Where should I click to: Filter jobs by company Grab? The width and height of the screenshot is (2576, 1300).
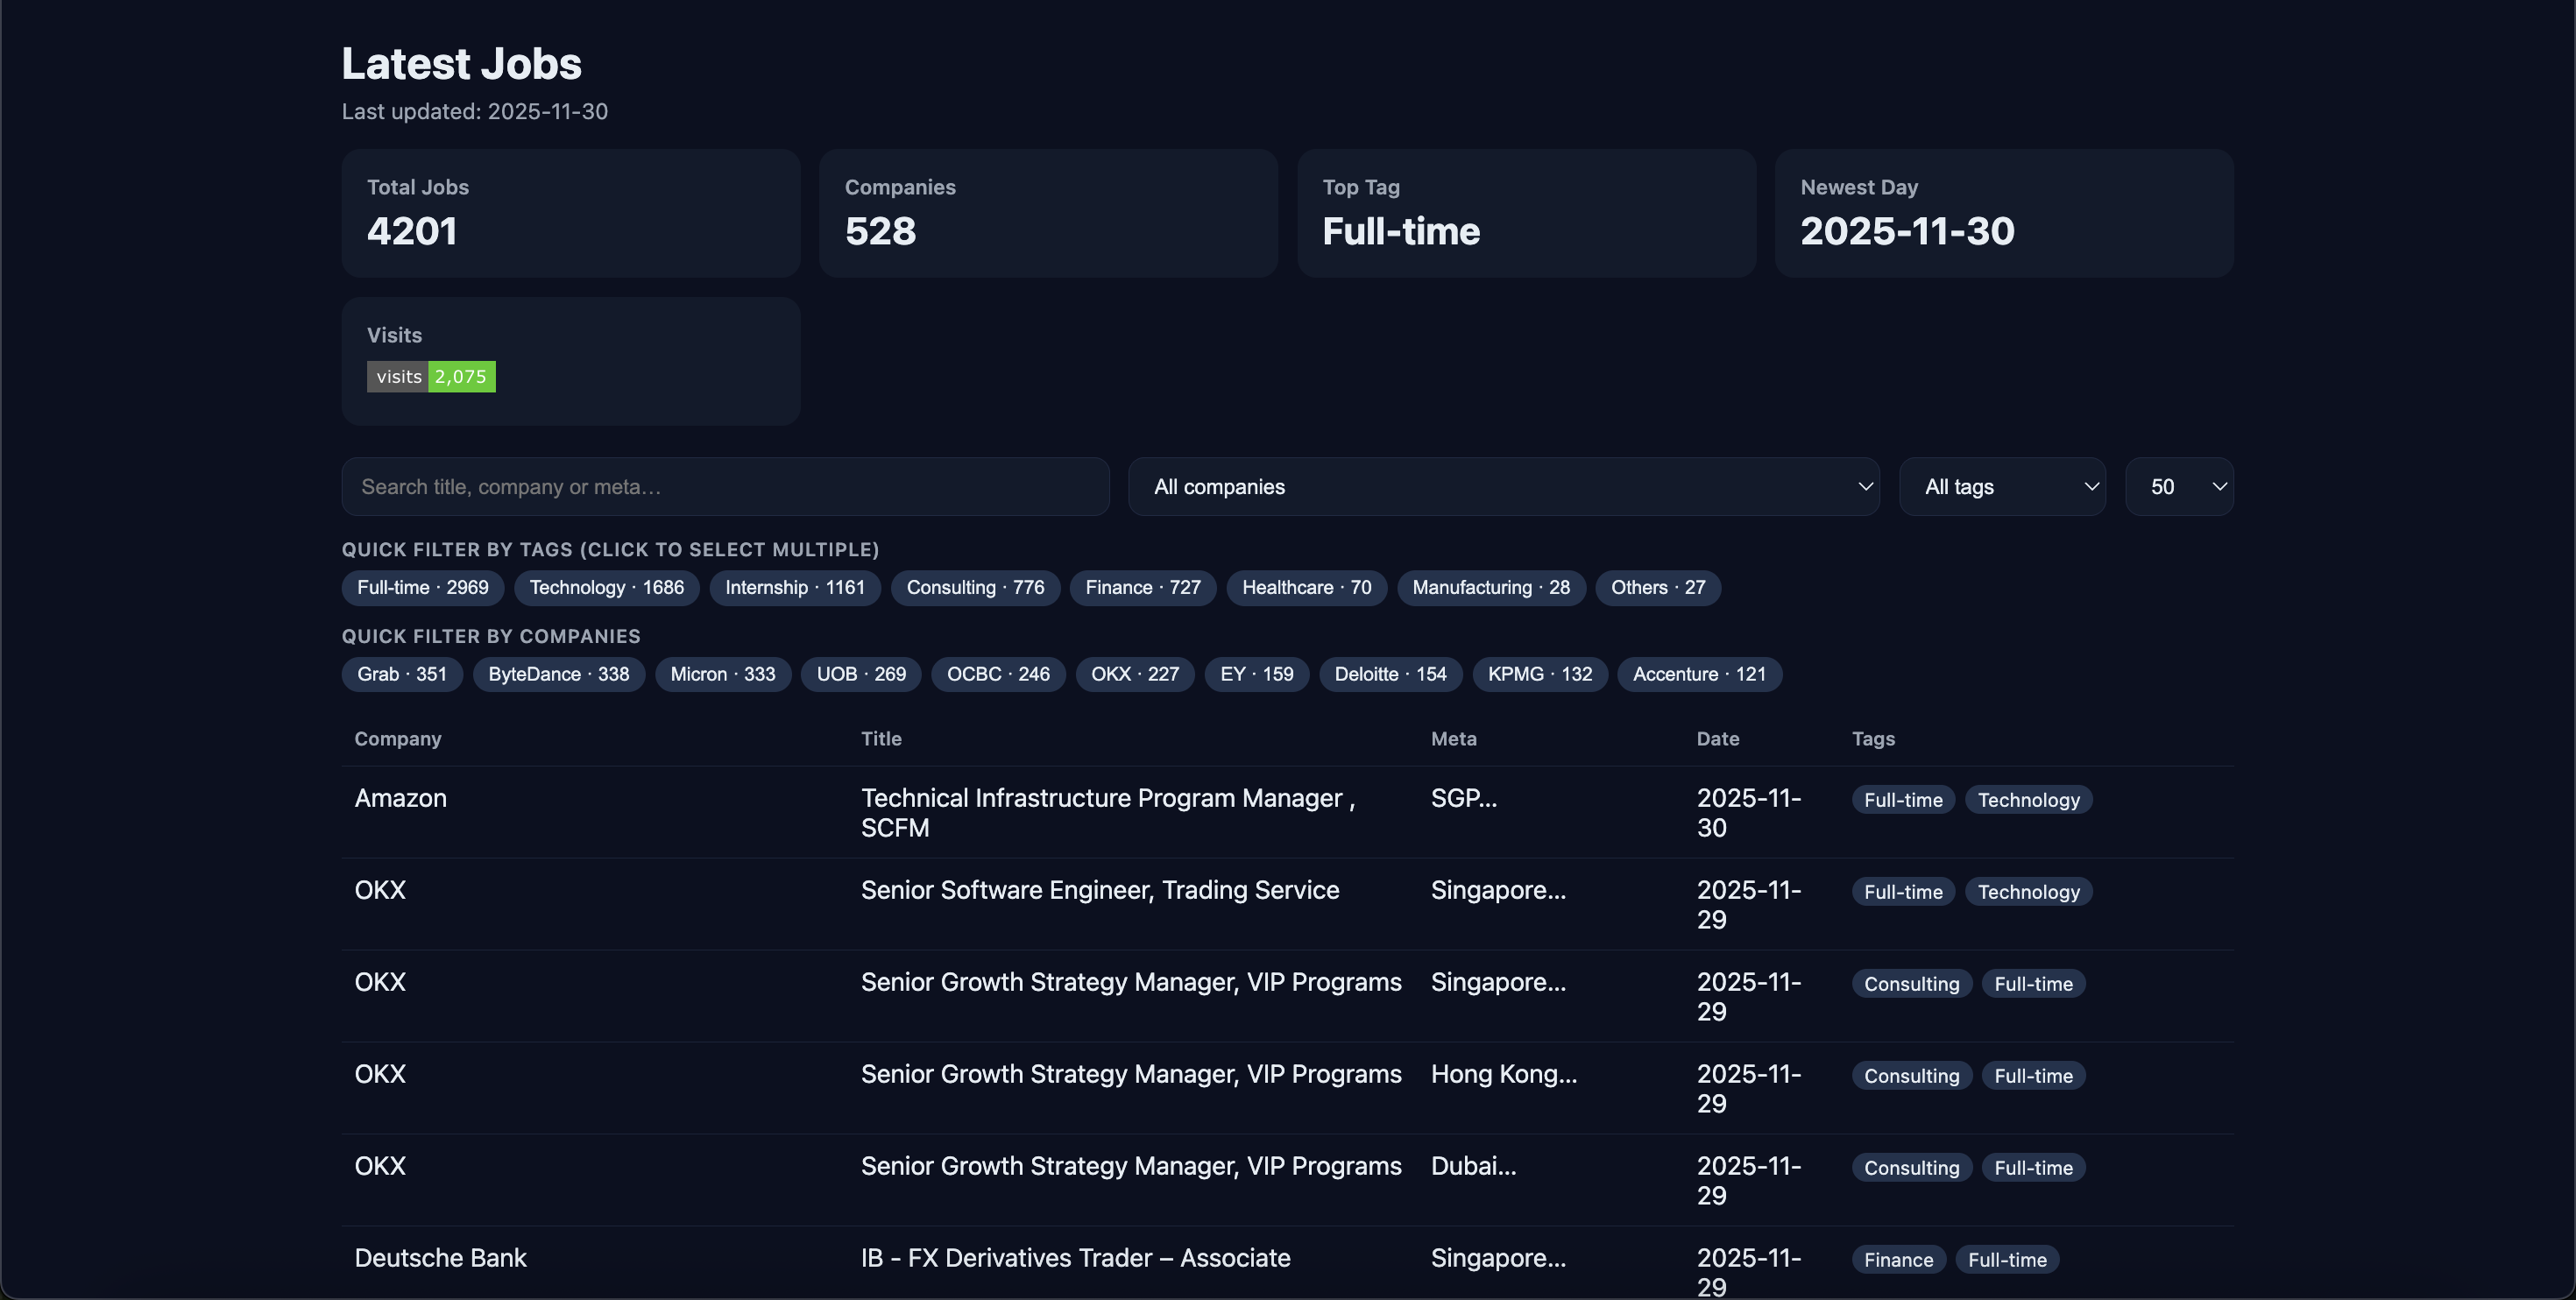pyautogui.click(x=401, y=674)
